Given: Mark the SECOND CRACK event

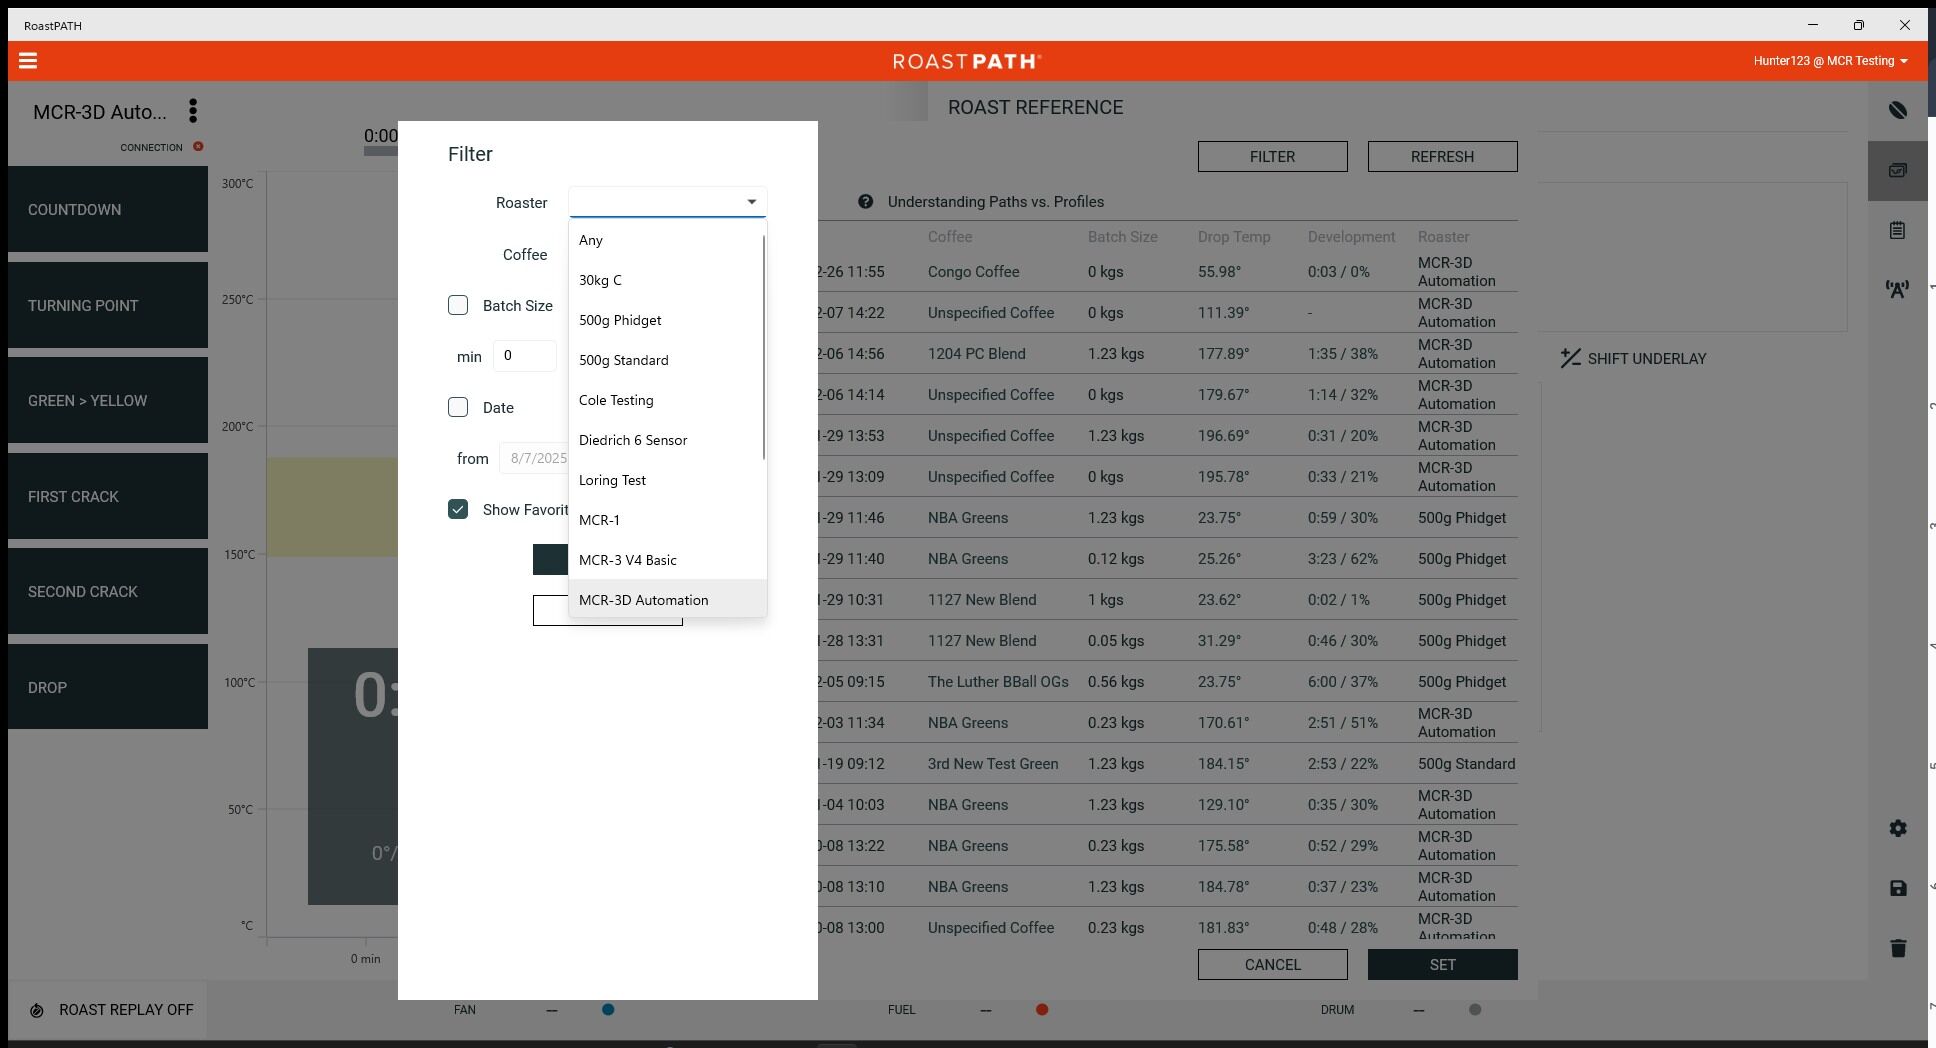Looking at the screenshot, I should (108, 591).
